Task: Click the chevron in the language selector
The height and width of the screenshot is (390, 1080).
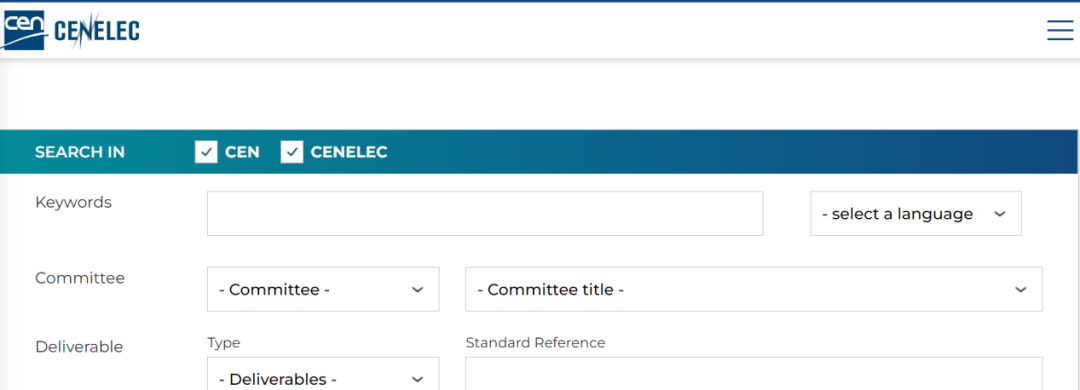Action: coord(1000,214)
